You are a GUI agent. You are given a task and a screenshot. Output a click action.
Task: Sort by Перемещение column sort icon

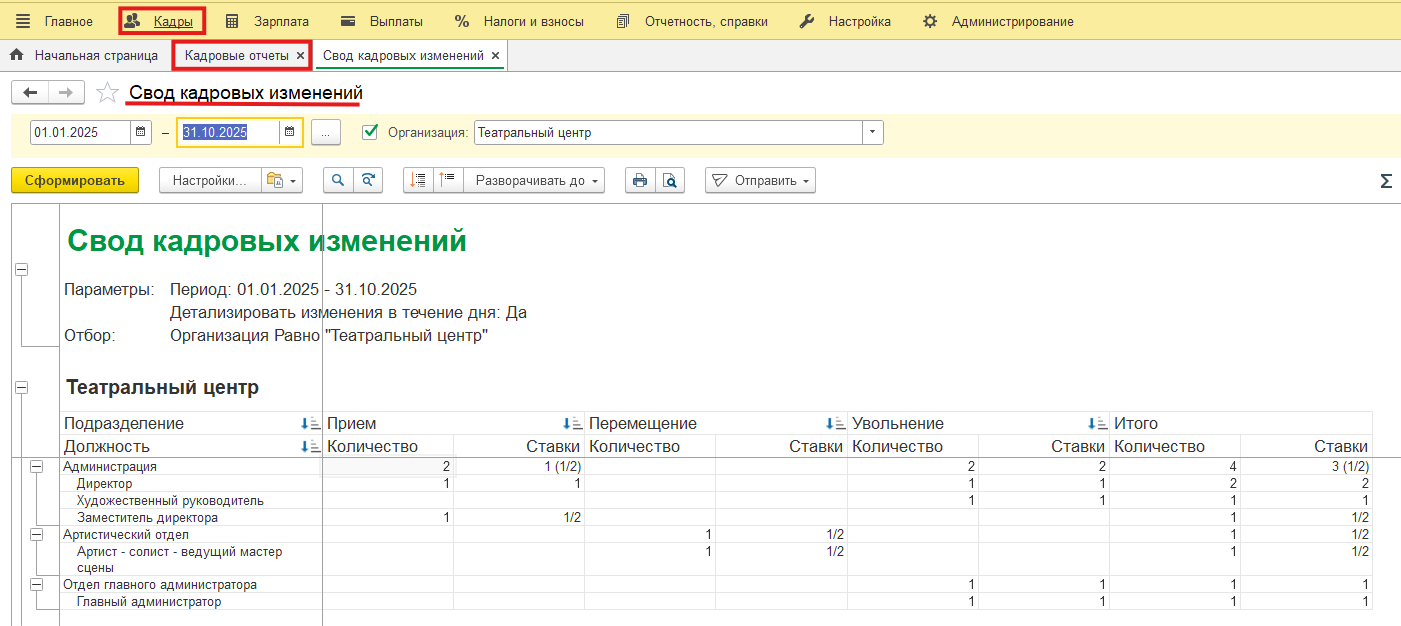pyautogui.click(x=835, y=424)
